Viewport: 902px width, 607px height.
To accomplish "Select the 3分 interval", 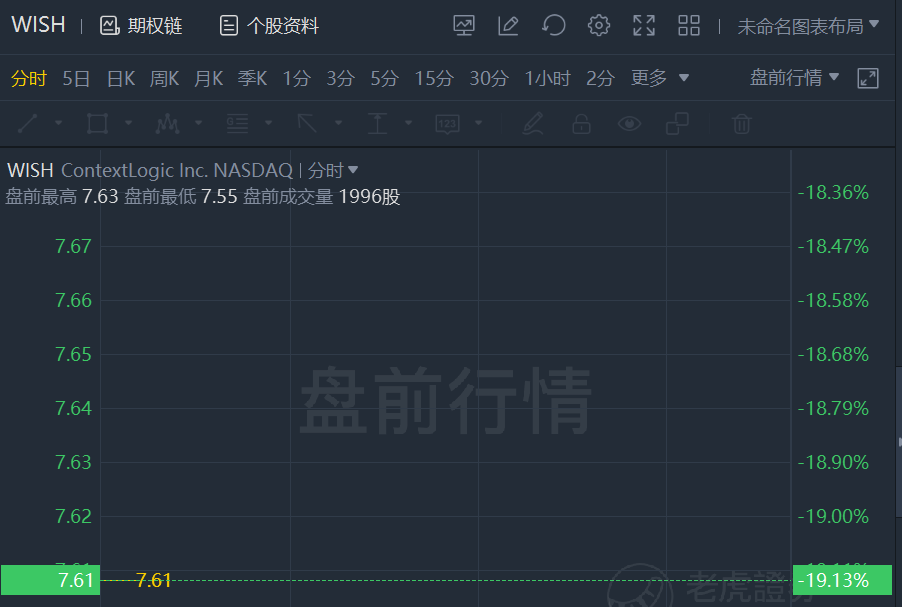I will coord(341,78).
